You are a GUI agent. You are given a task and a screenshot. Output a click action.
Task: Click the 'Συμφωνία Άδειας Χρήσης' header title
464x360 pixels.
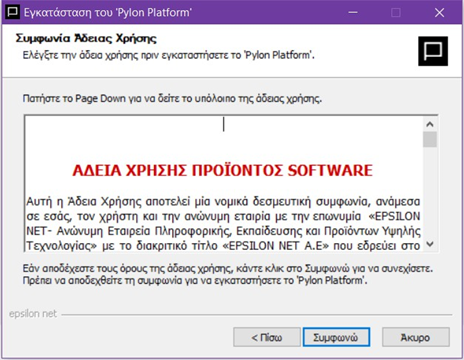[x=86, y=38]
